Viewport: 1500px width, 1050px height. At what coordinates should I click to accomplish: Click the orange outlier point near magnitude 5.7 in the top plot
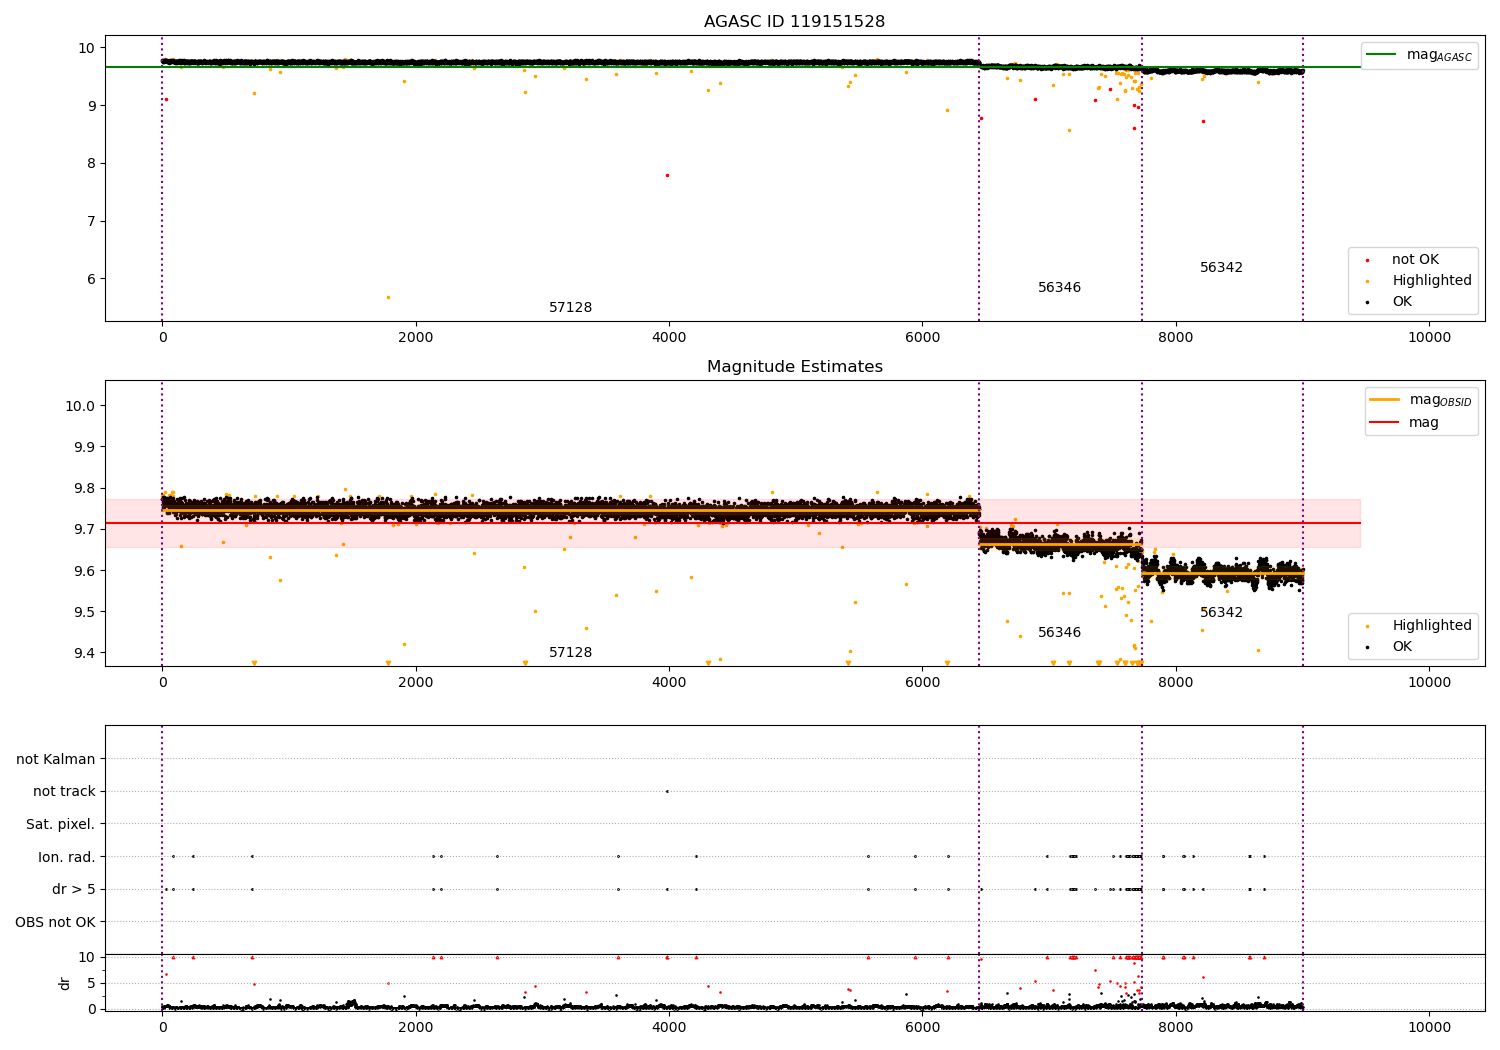388,297
